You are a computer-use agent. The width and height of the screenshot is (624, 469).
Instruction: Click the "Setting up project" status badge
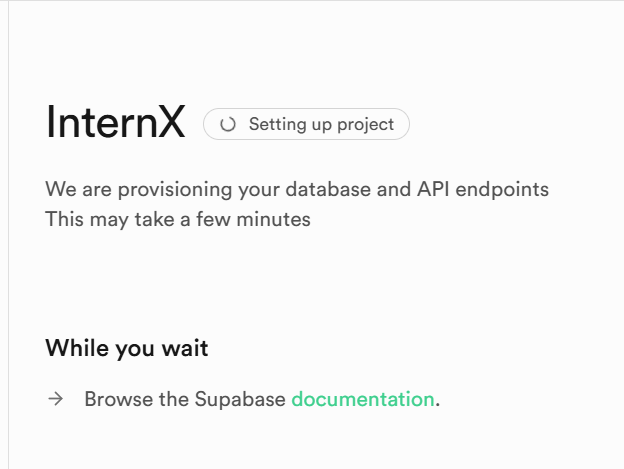306,125
